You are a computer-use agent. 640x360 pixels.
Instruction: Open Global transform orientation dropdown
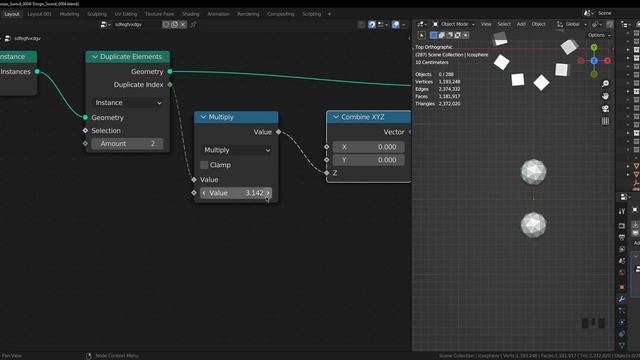(x=572, y=24)
